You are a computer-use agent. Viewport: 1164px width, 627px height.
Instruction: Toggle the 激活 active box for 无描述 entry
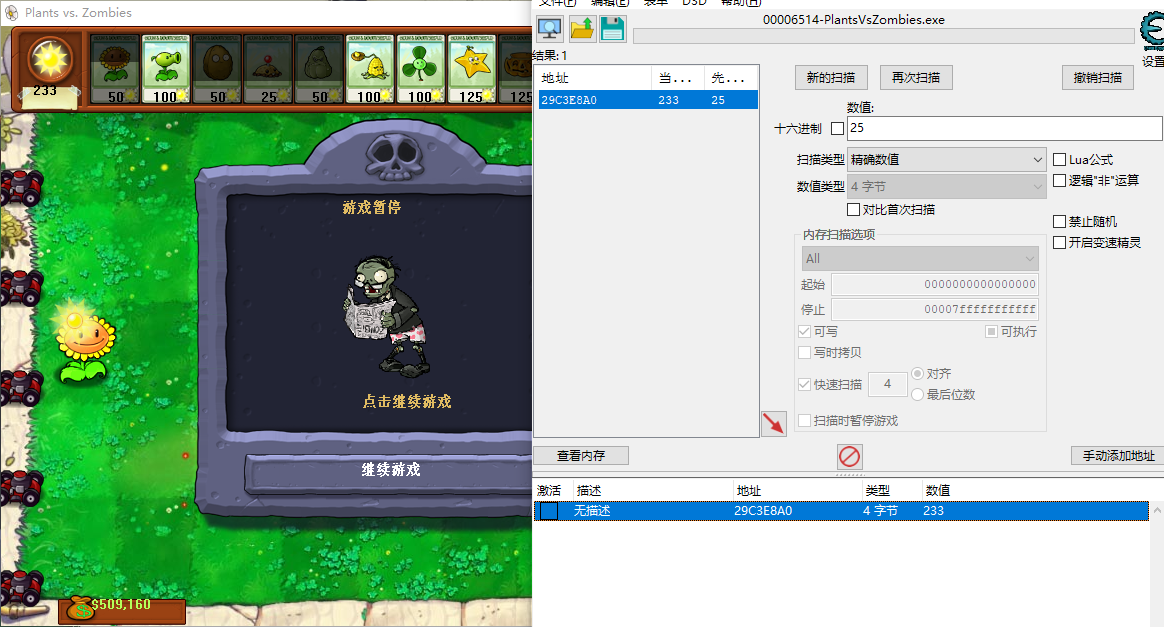click(549, 511)
